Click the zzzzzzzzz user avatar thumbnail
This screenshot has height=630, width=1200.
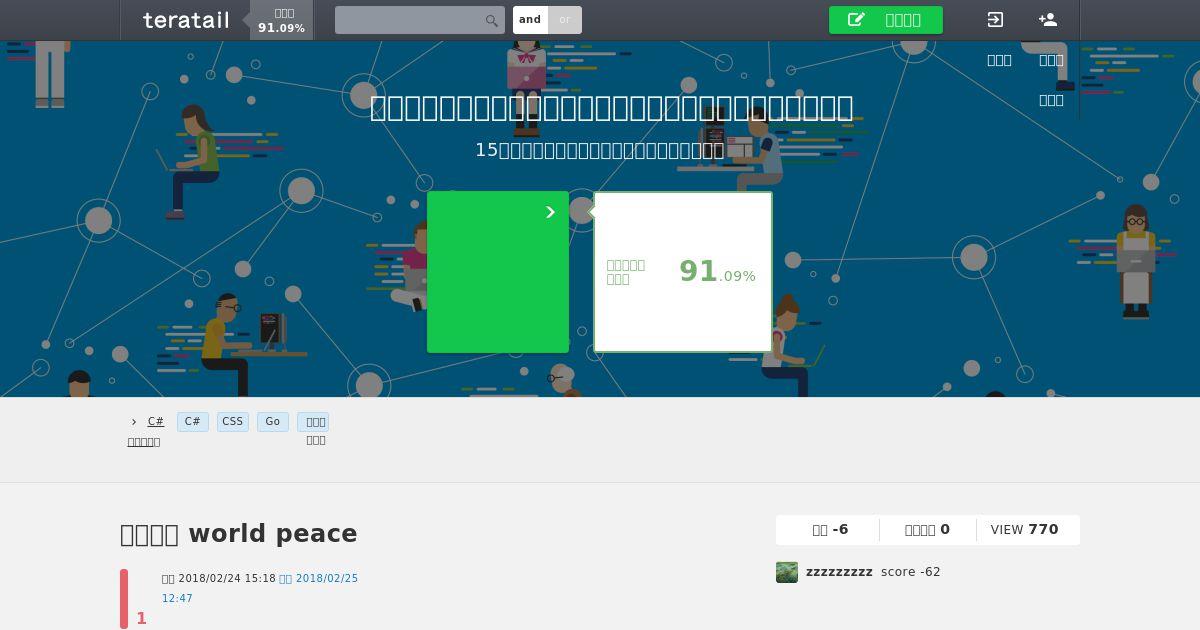pos(787,572)
